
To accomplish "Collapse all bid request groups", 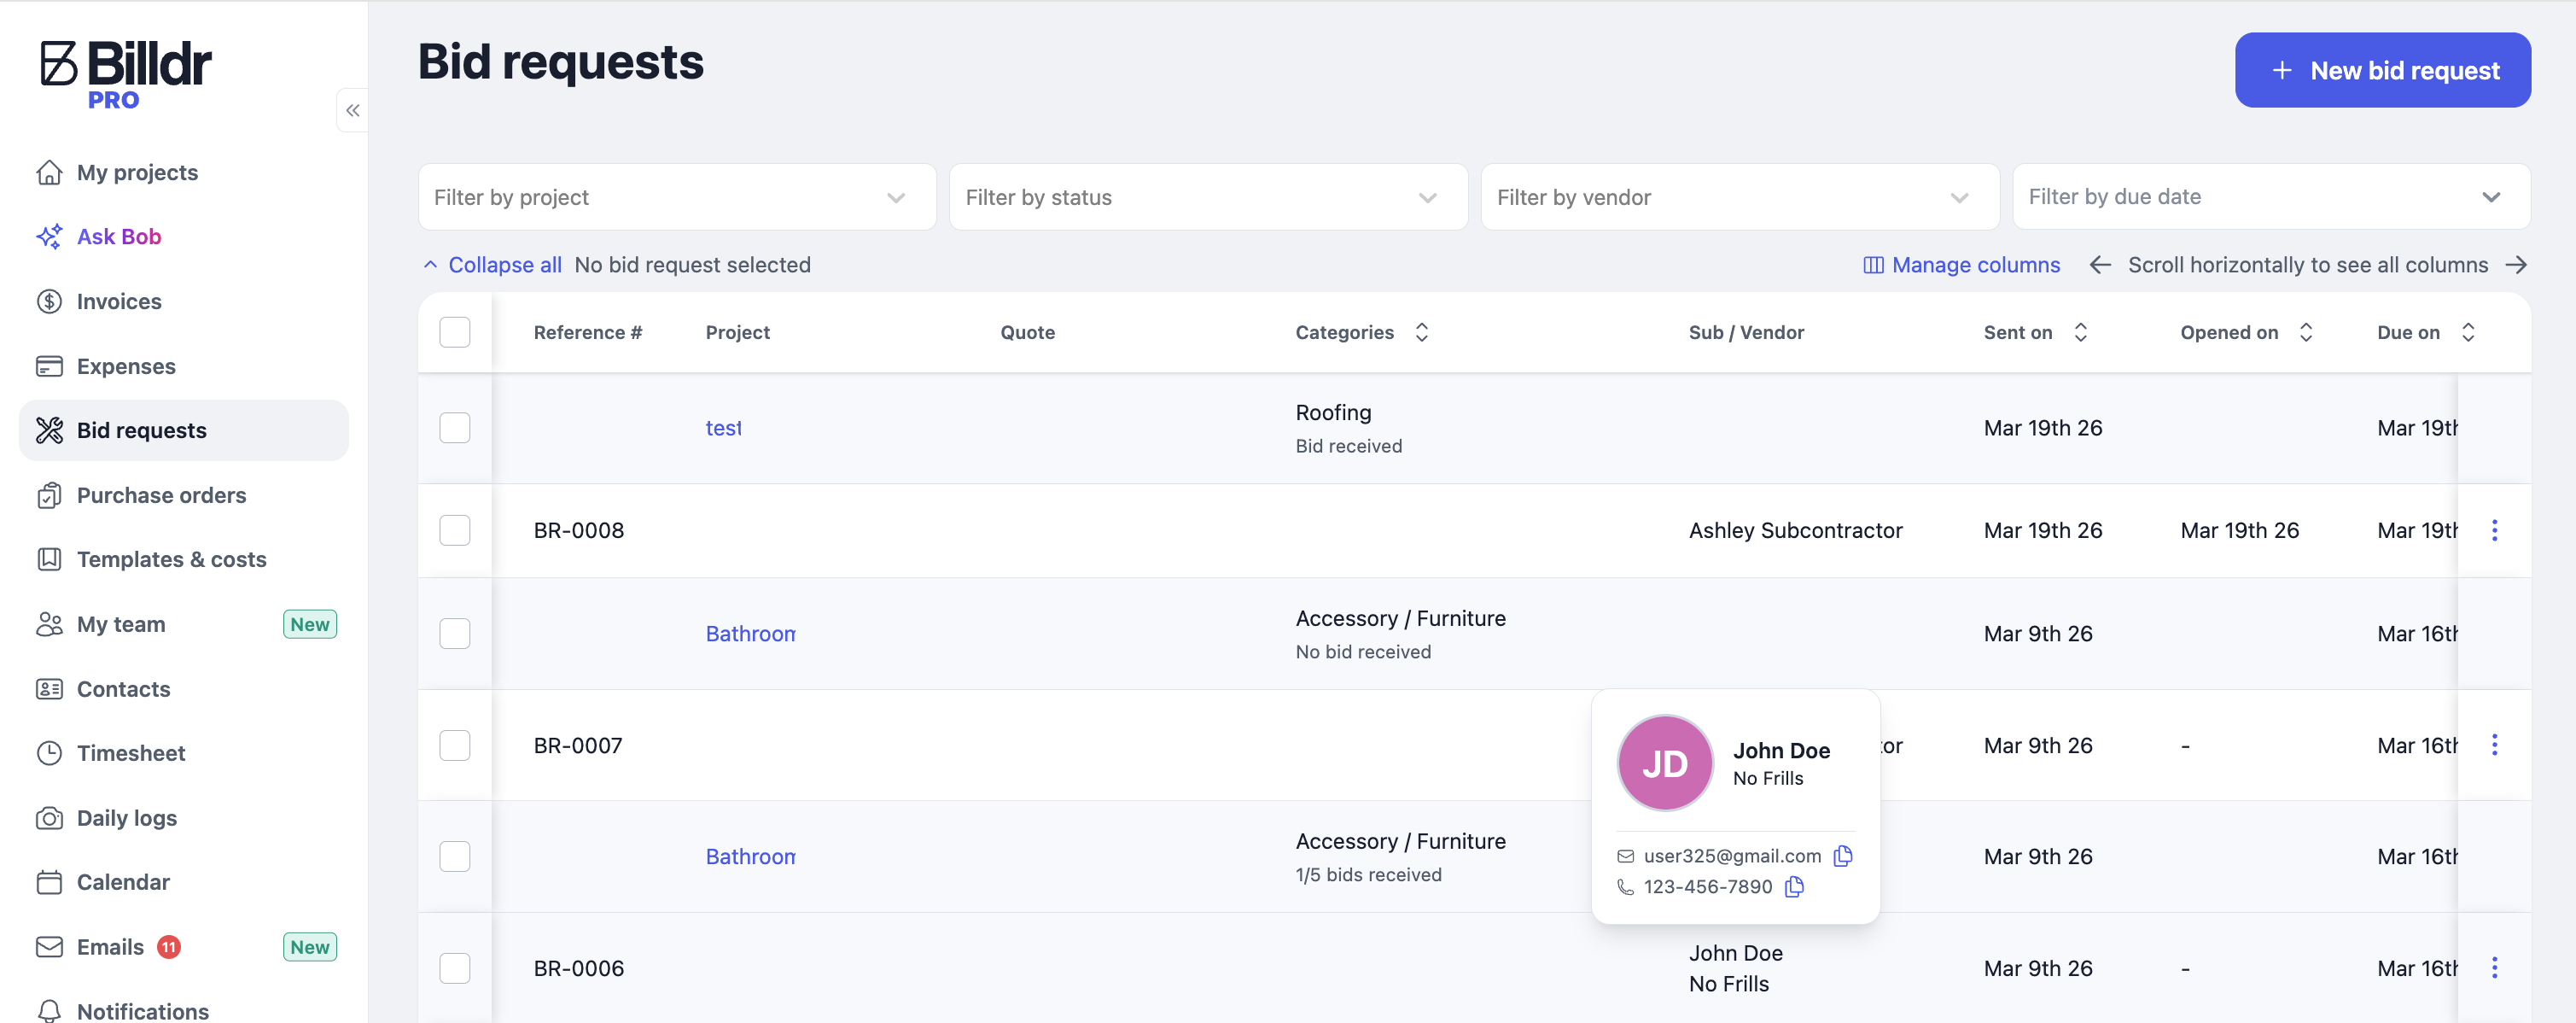I will click(x=492, y=265).
